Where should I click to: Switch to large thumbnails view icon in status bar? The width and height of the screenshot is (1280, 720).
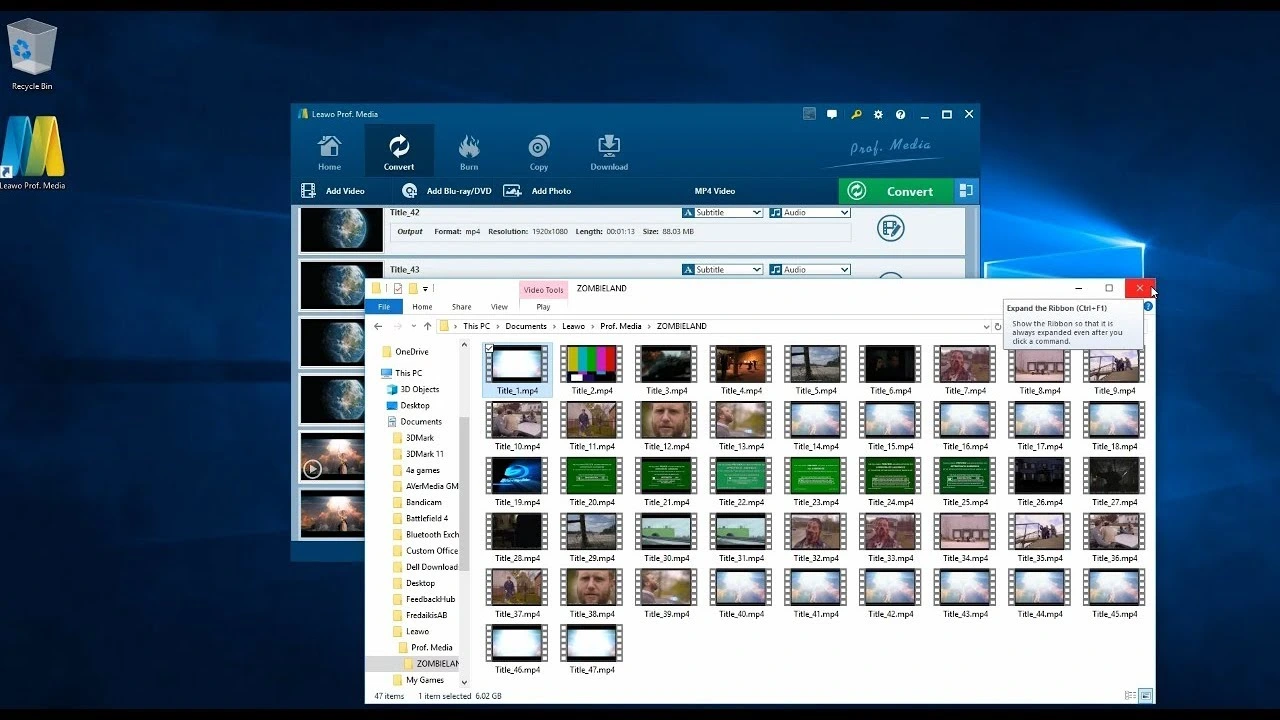[x=1145, y=695]
